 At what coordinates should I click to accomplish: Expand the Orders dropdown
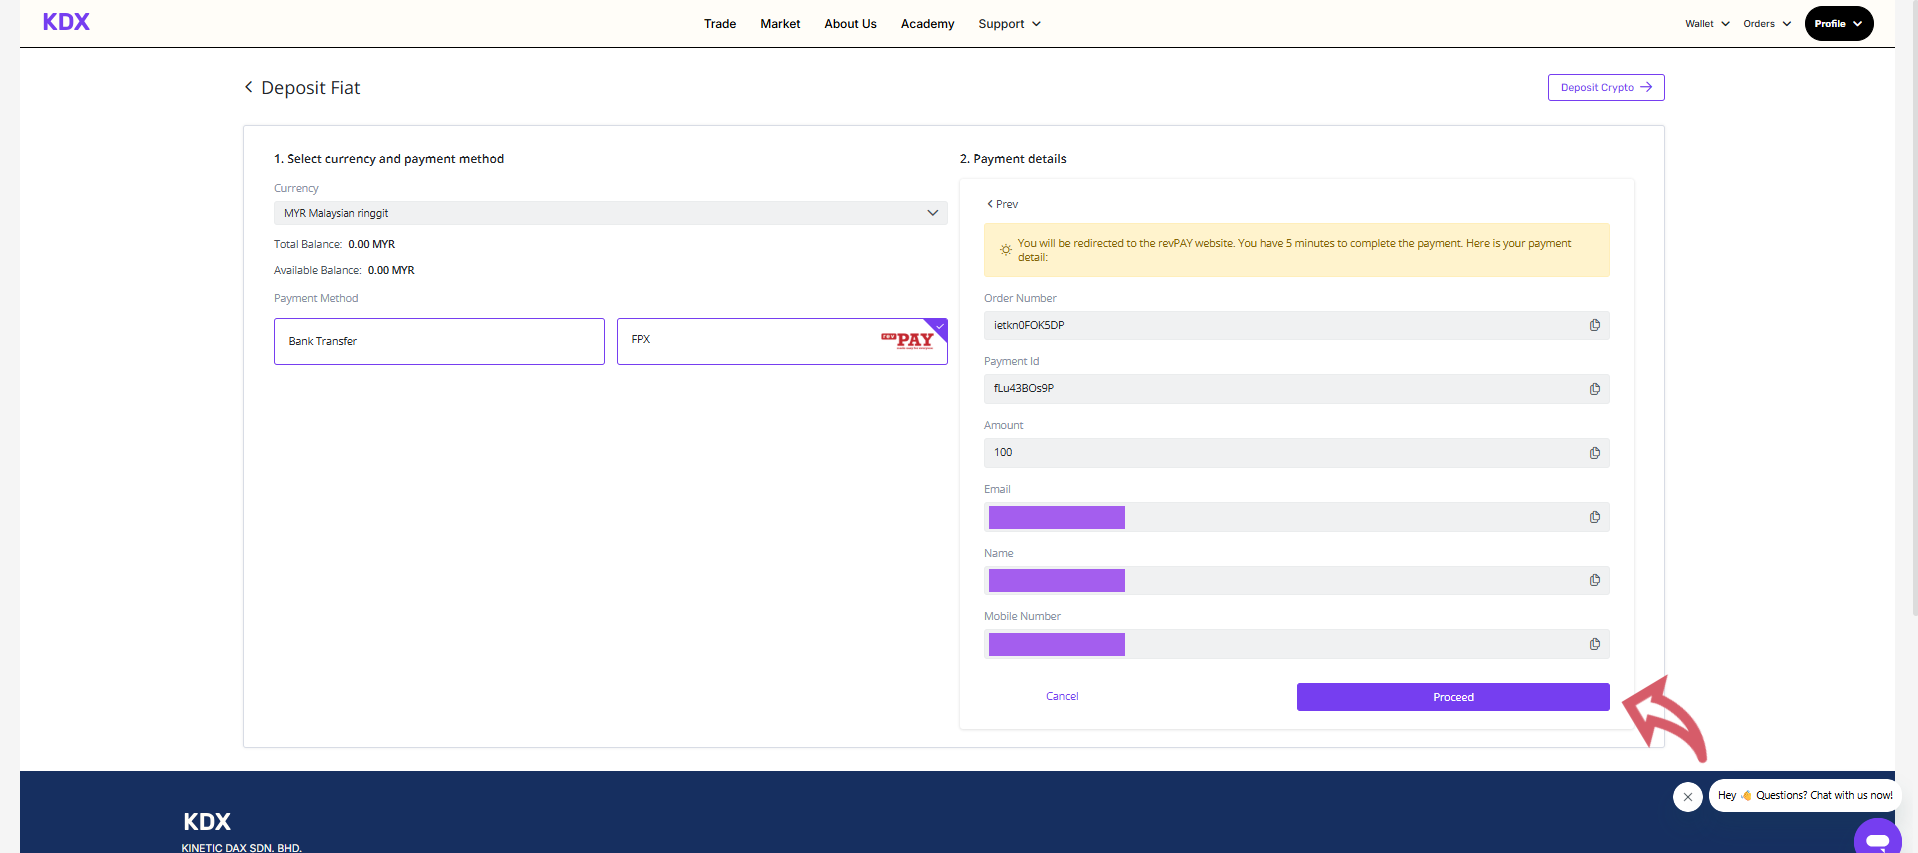click(x=1767, y=24)
